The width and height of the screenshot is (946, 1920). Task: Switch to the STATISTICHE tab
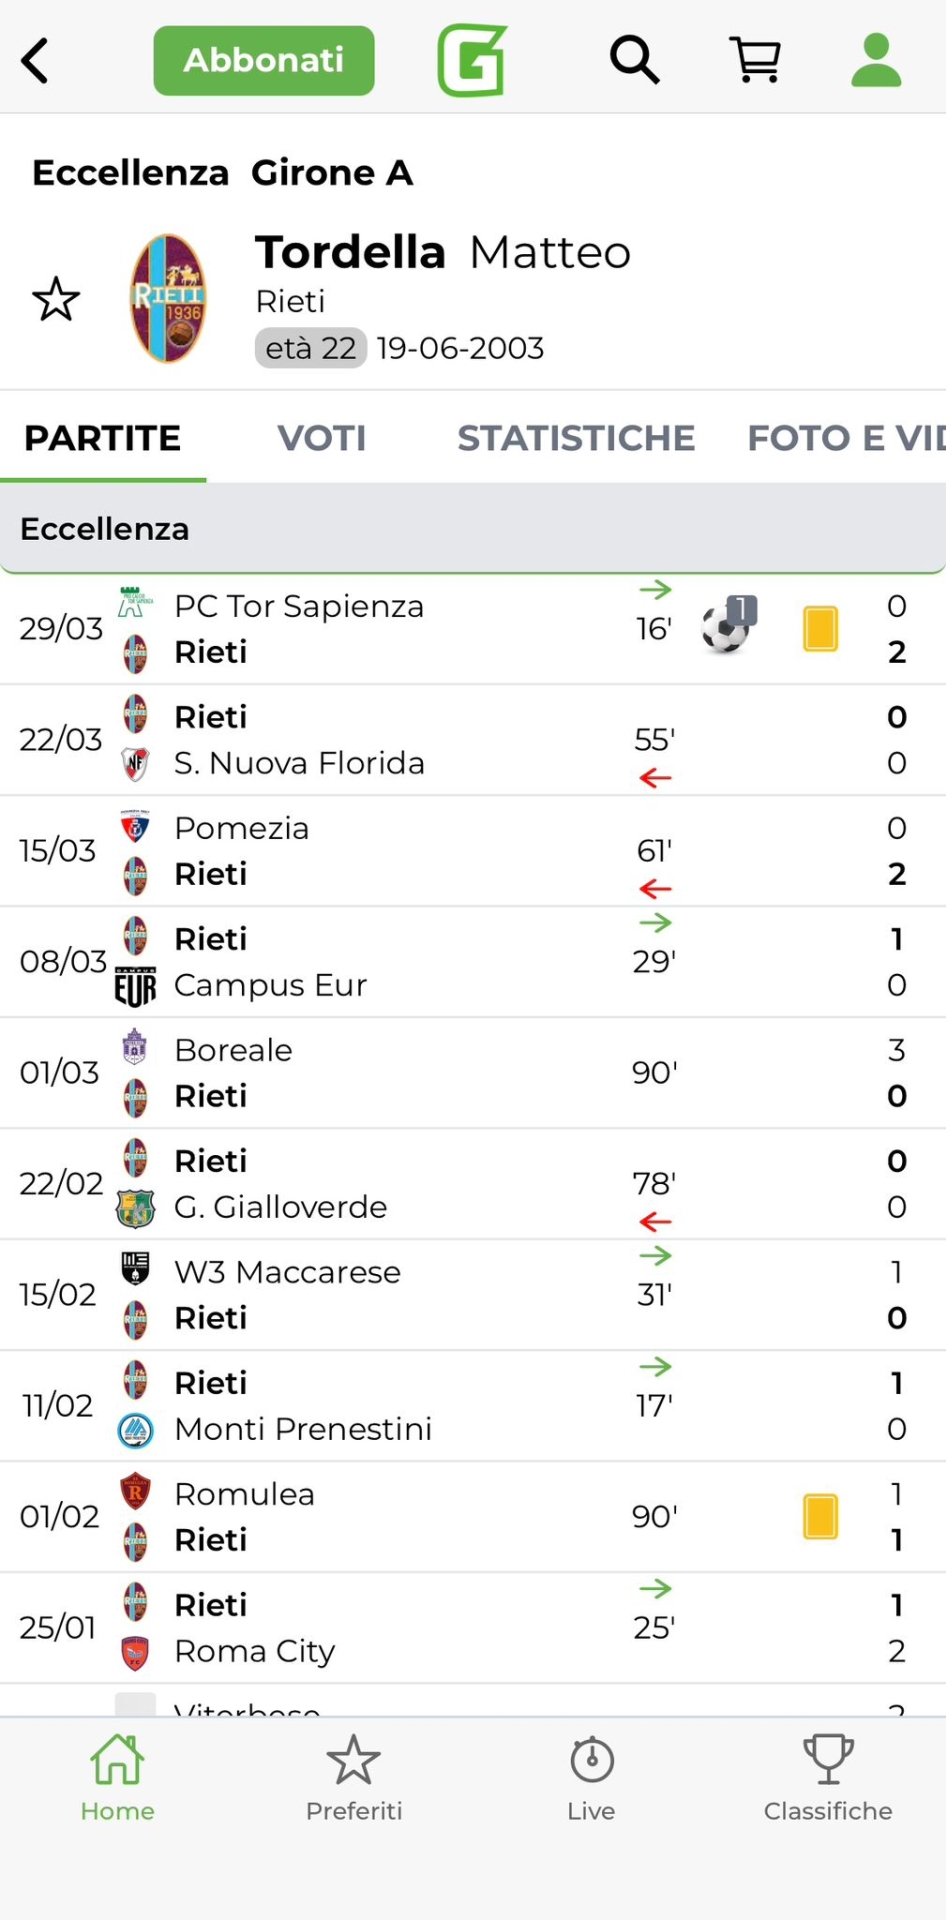click(x=576, y=438)
